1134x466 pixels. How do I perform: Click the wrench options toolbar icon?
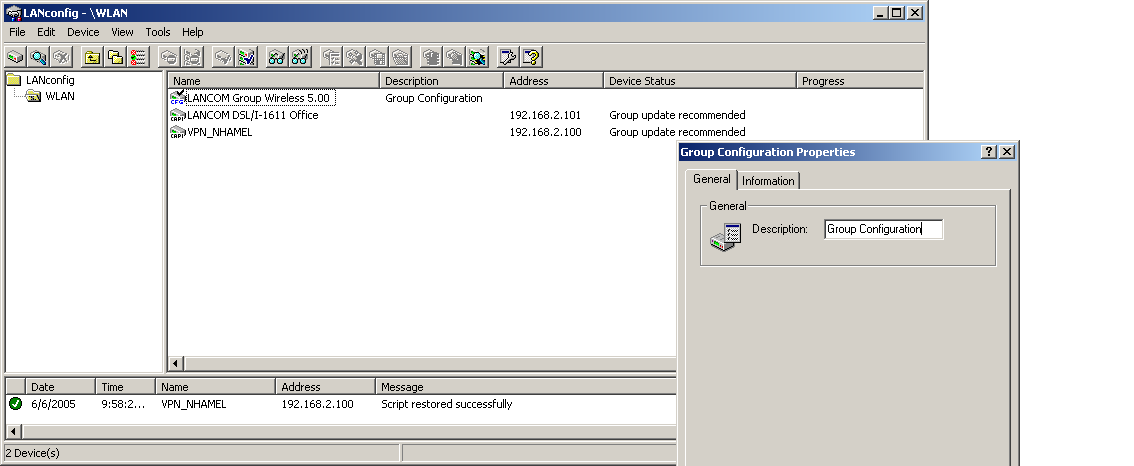pyautogui.click(x=508, y=57)
